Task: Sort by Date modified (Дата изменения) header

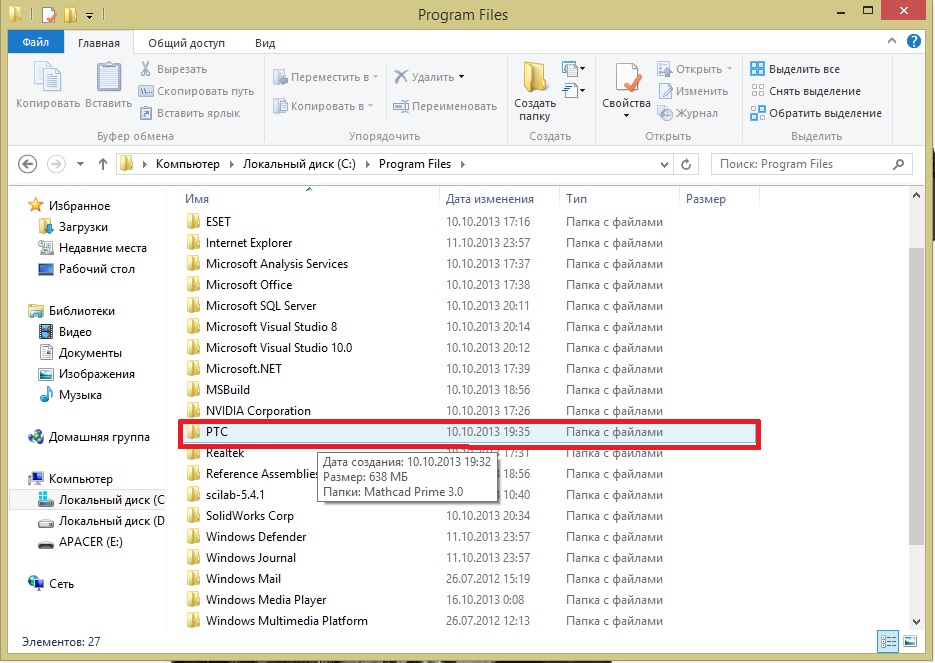Action: click(x=500, y=199)
